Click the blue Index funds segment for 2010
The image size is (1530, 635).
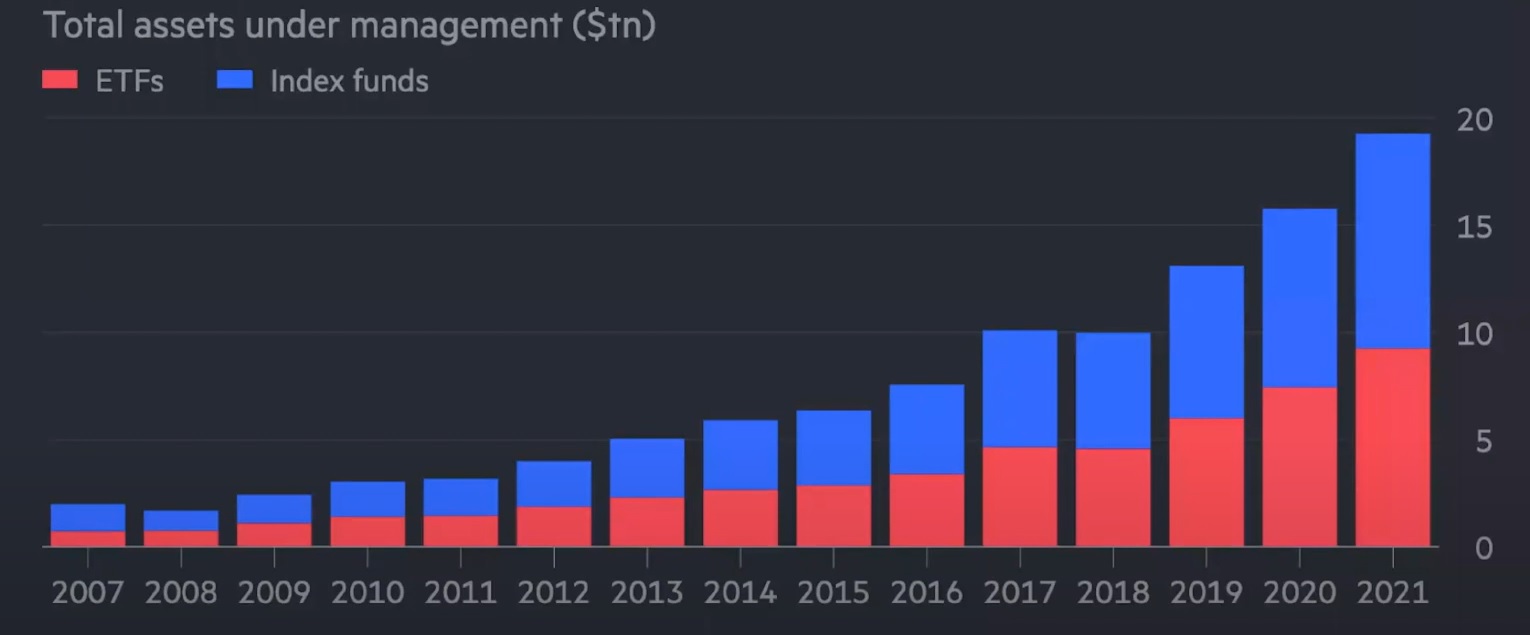(368, 499)
